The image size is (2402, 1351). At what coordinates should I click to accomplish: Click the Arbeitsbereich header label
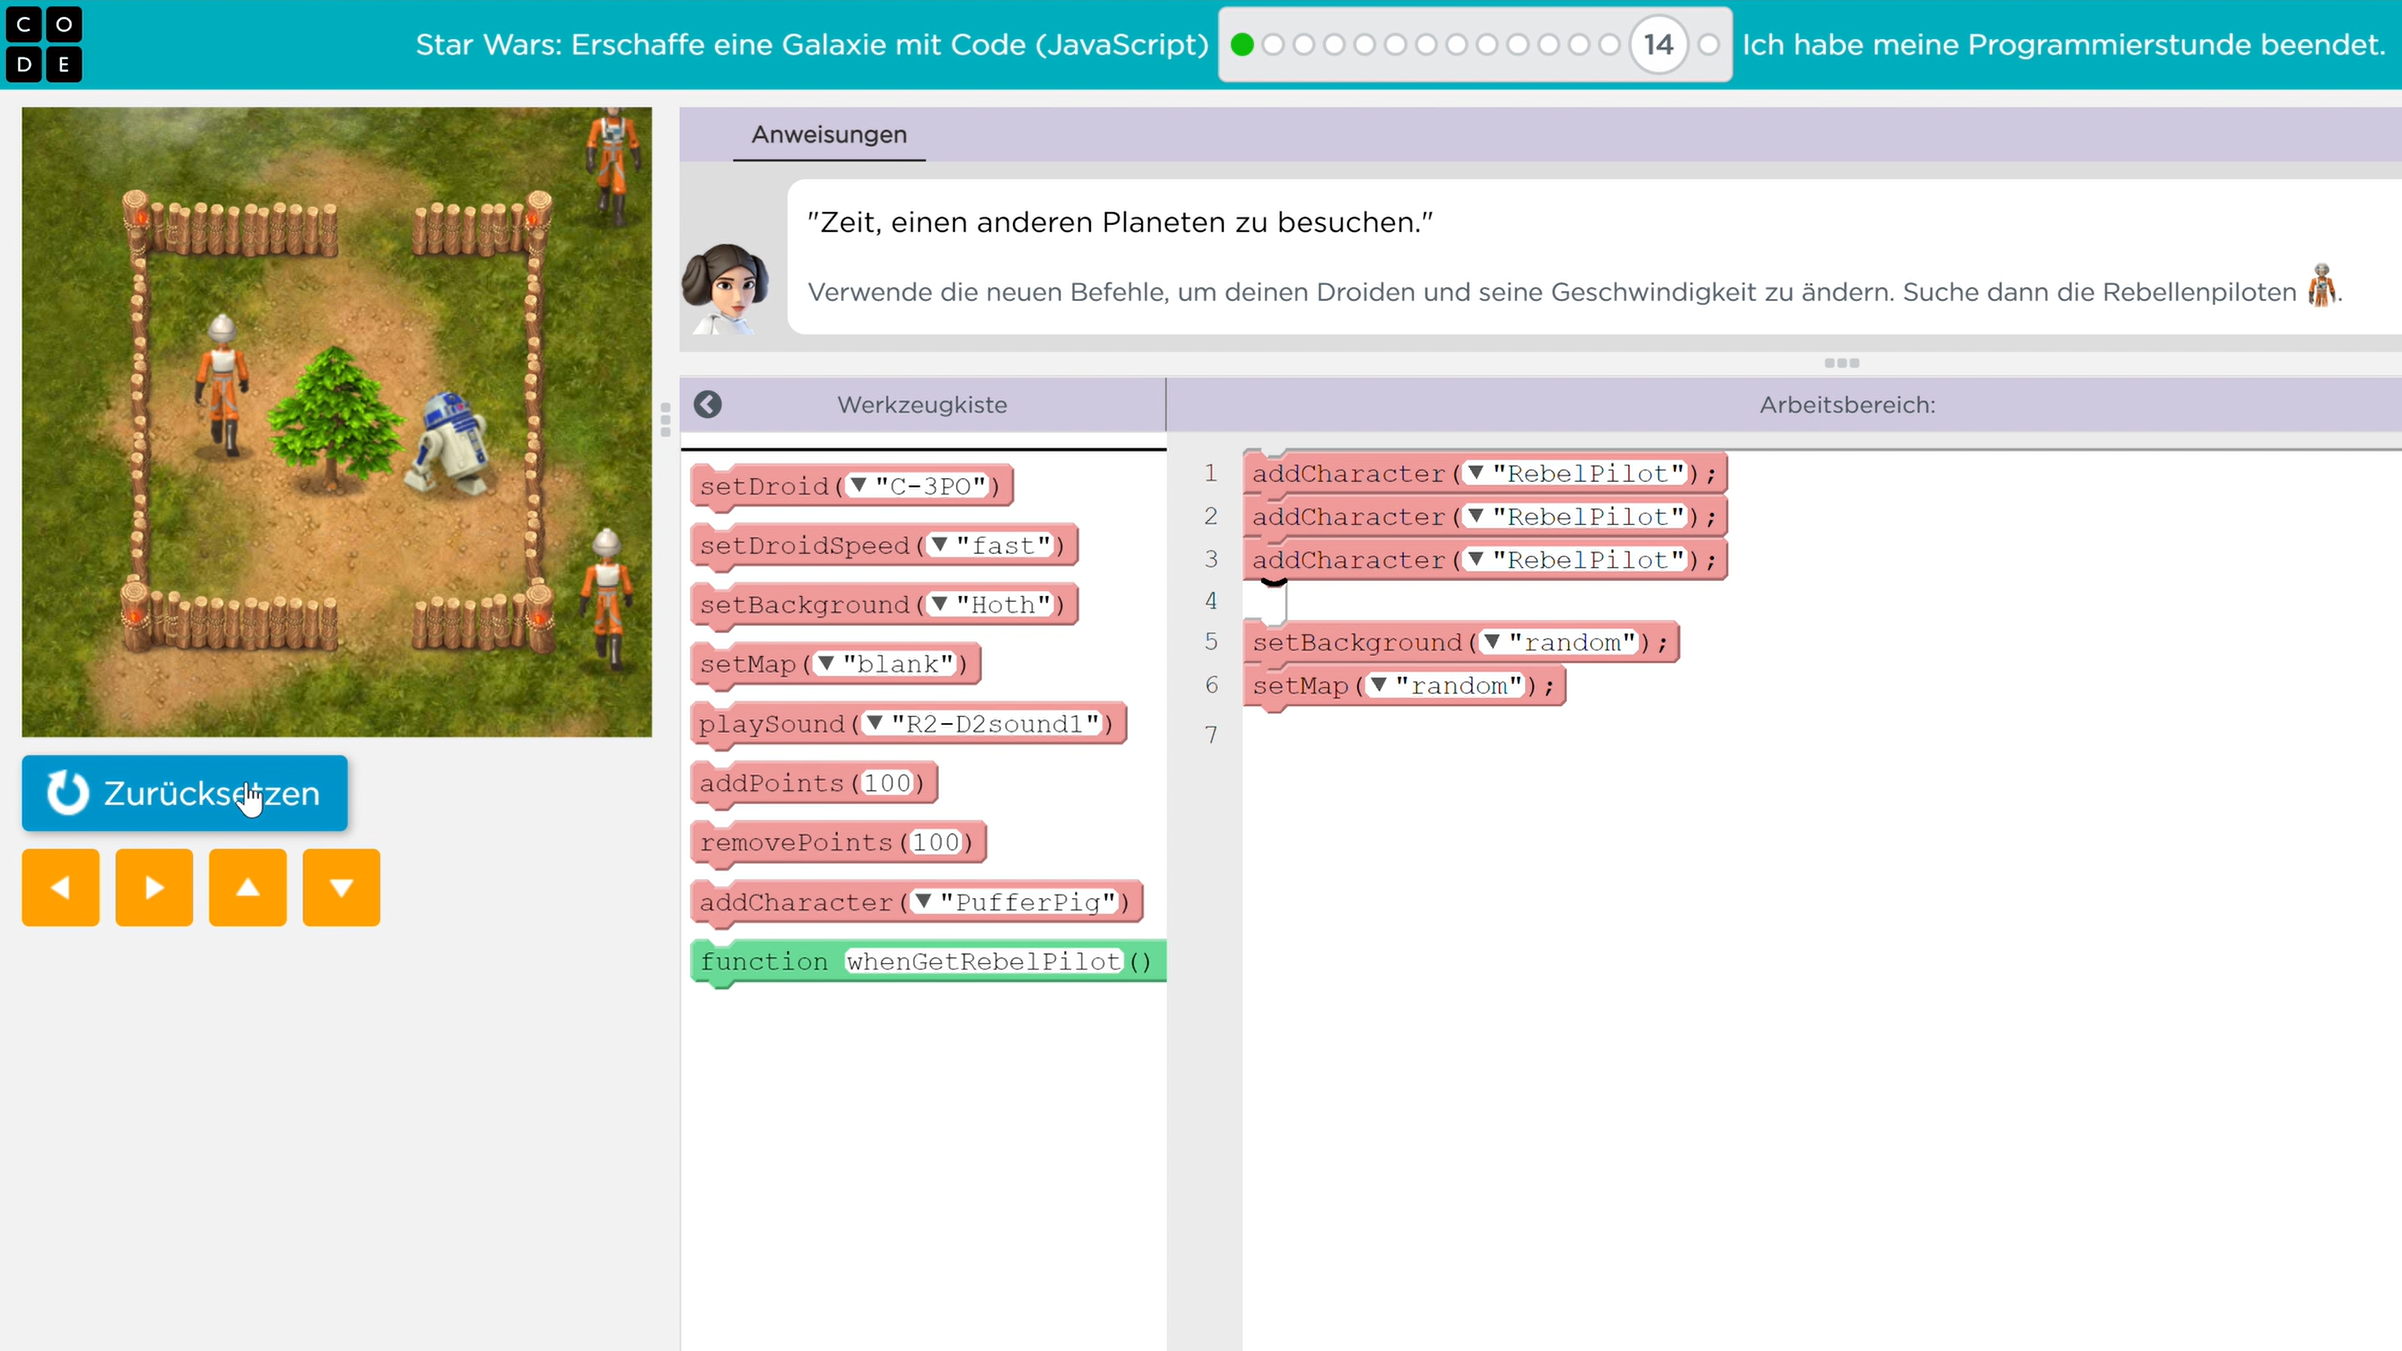coord(1847,405)
